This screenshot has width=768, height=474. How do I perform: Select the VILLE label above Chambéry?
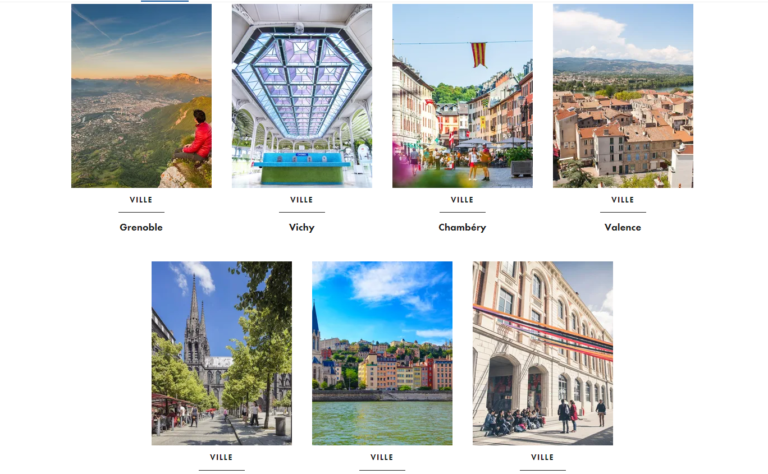(x=462, y=200)
